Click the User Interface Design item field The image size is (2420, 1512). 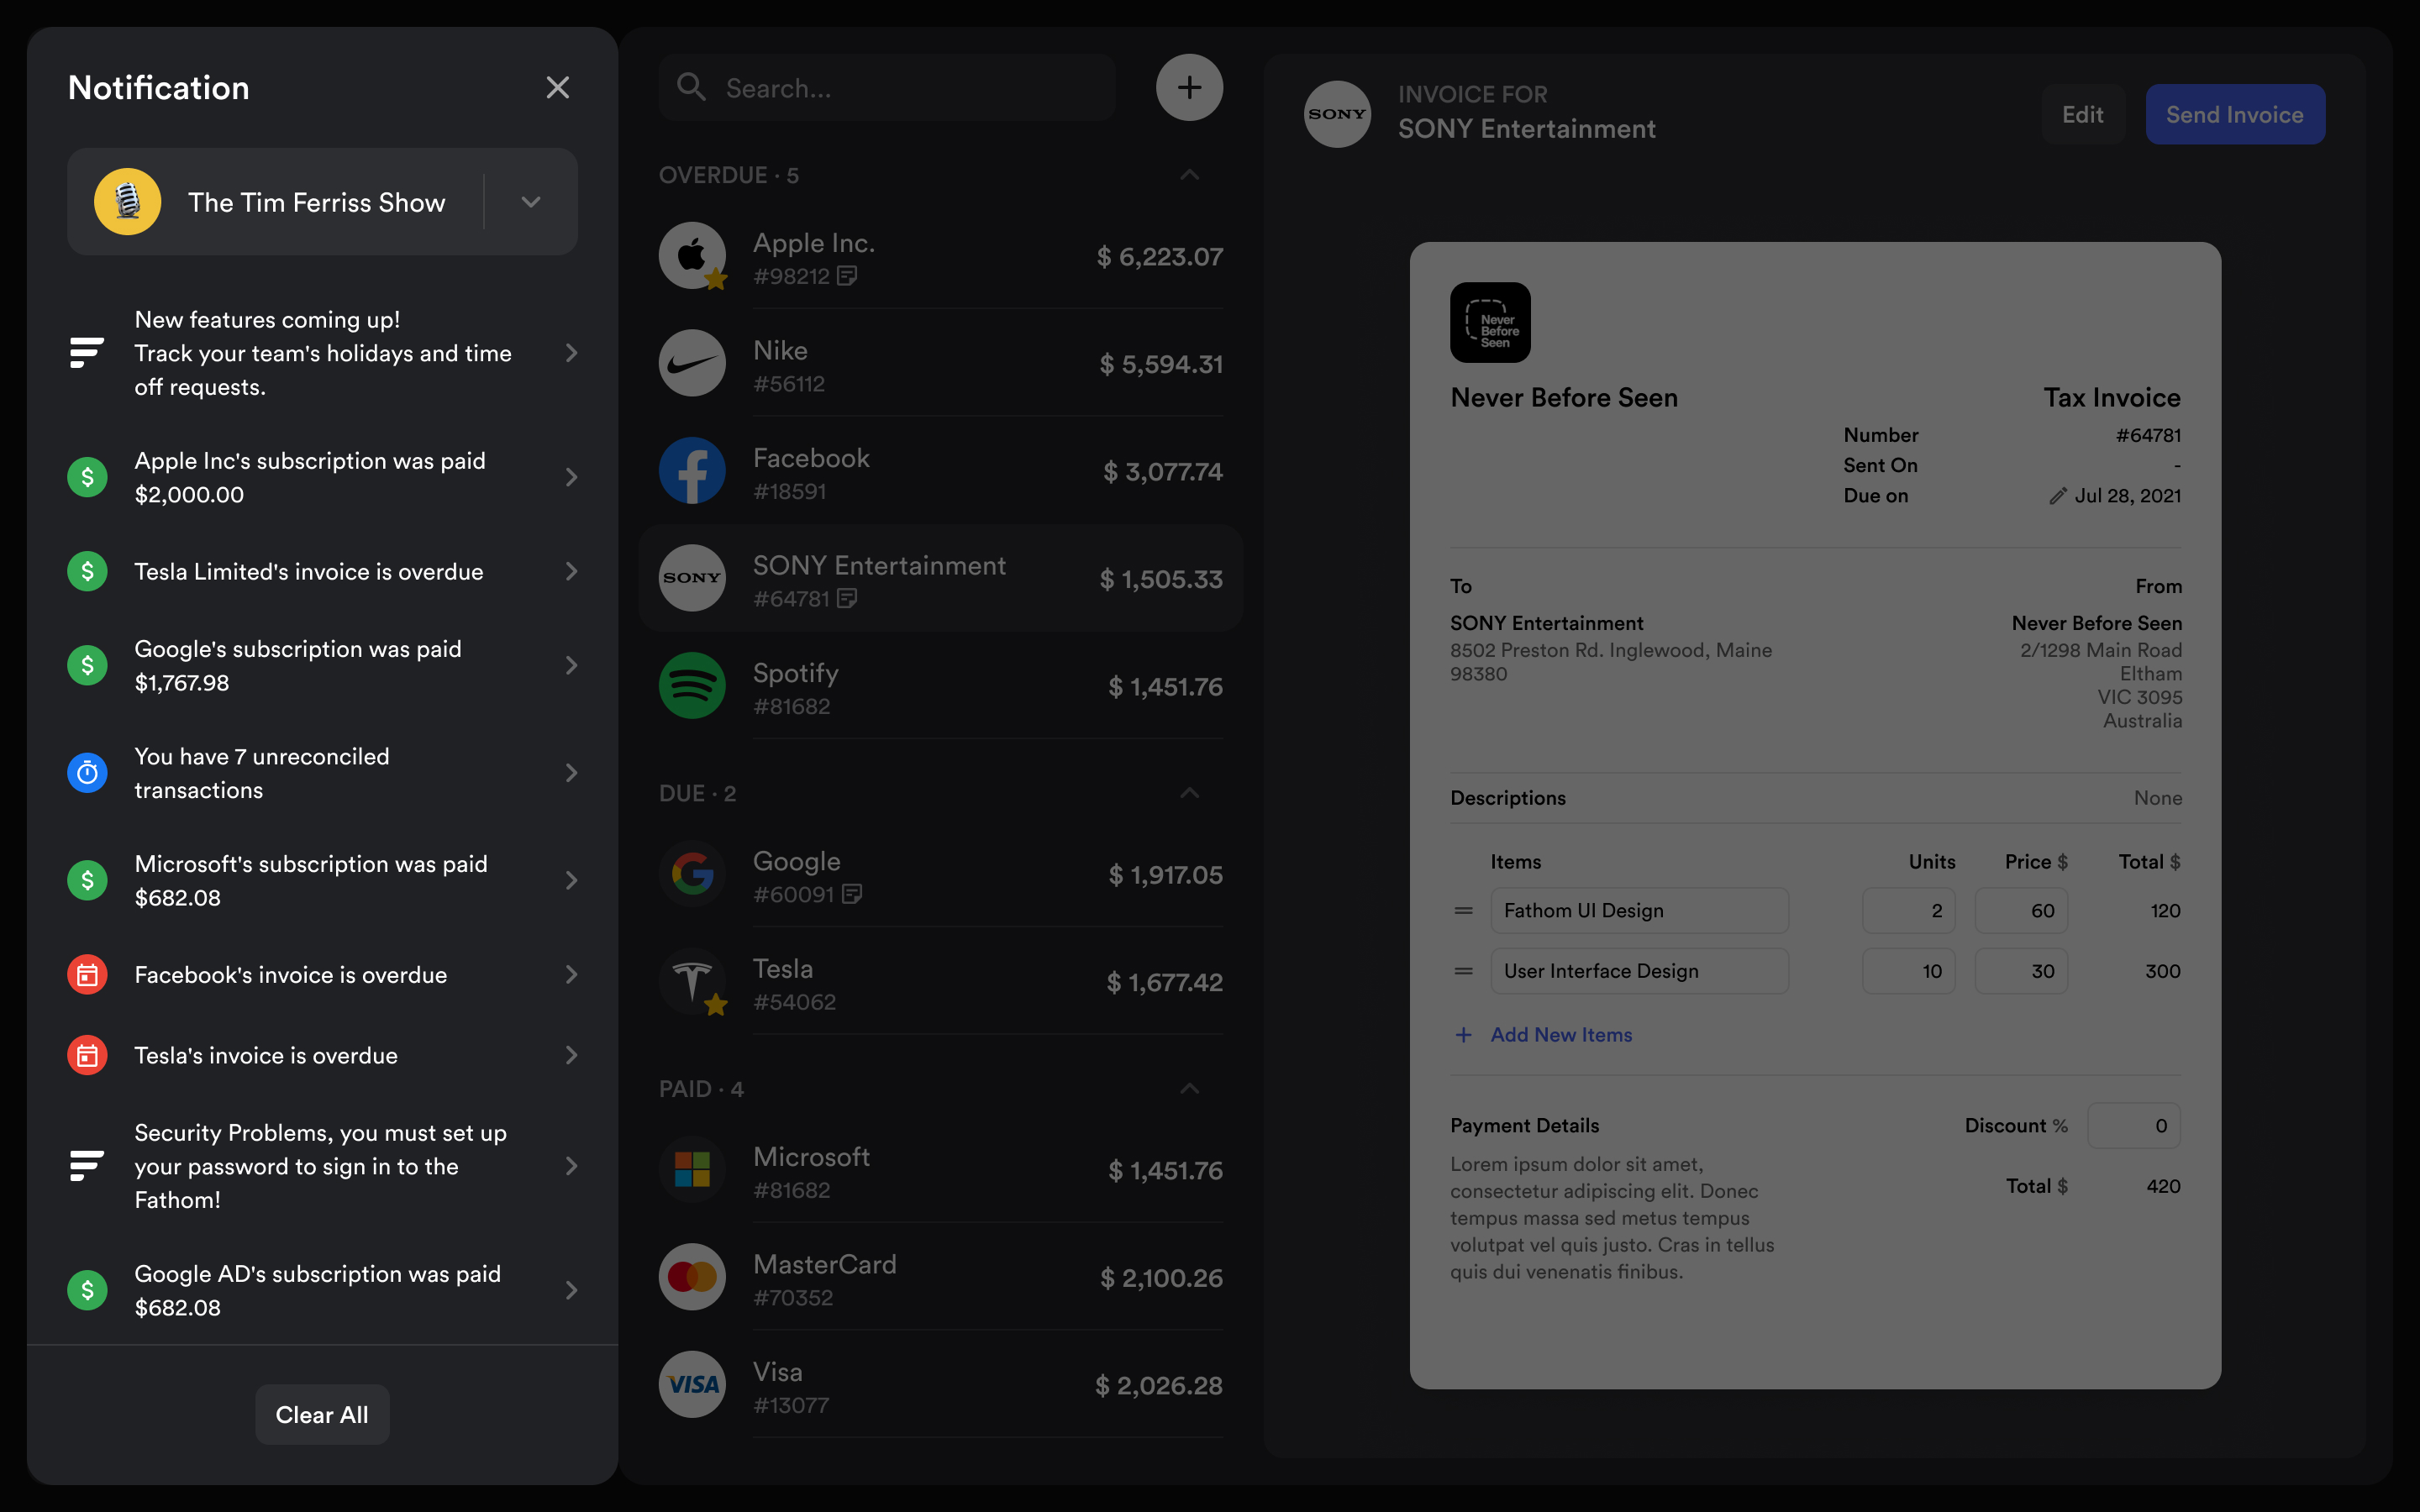[1639, 971]
